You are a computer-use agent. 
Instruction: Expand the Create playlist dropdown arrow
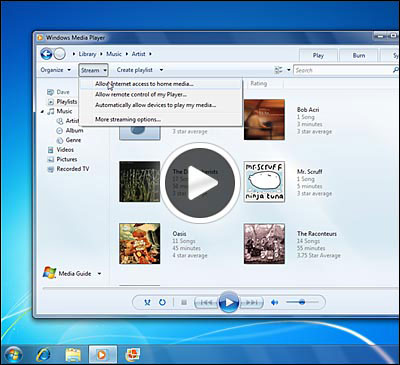tap(161, 70)
